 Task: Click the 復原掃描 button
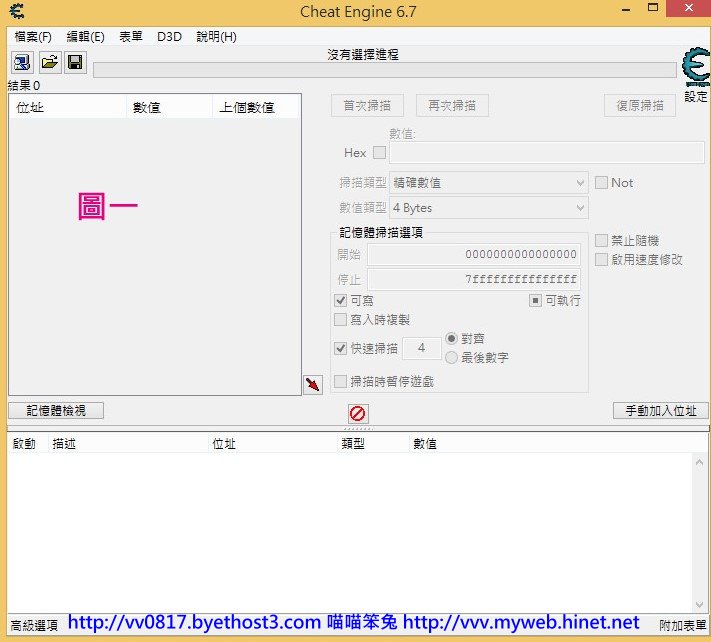[x=640, y=106]
